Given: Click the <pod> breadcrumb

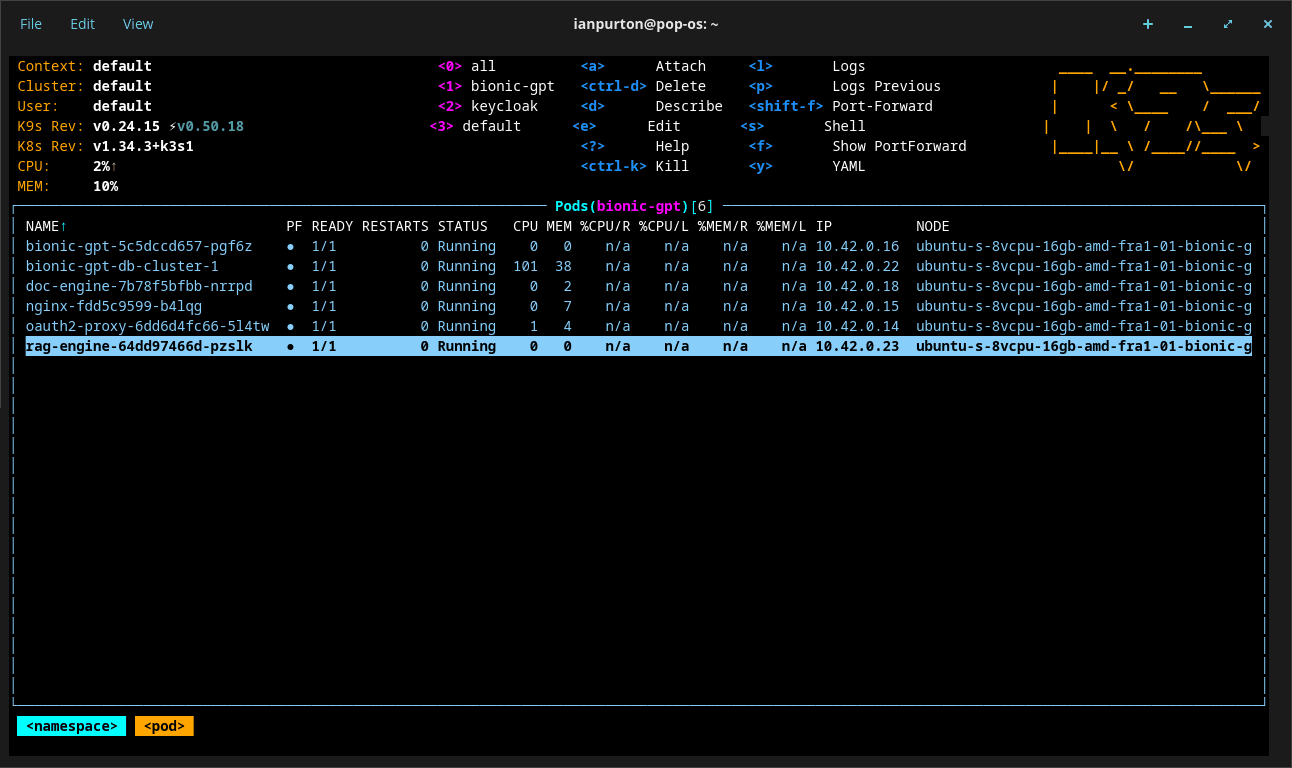Looking at the screenshot, I should tap(164, 726).
